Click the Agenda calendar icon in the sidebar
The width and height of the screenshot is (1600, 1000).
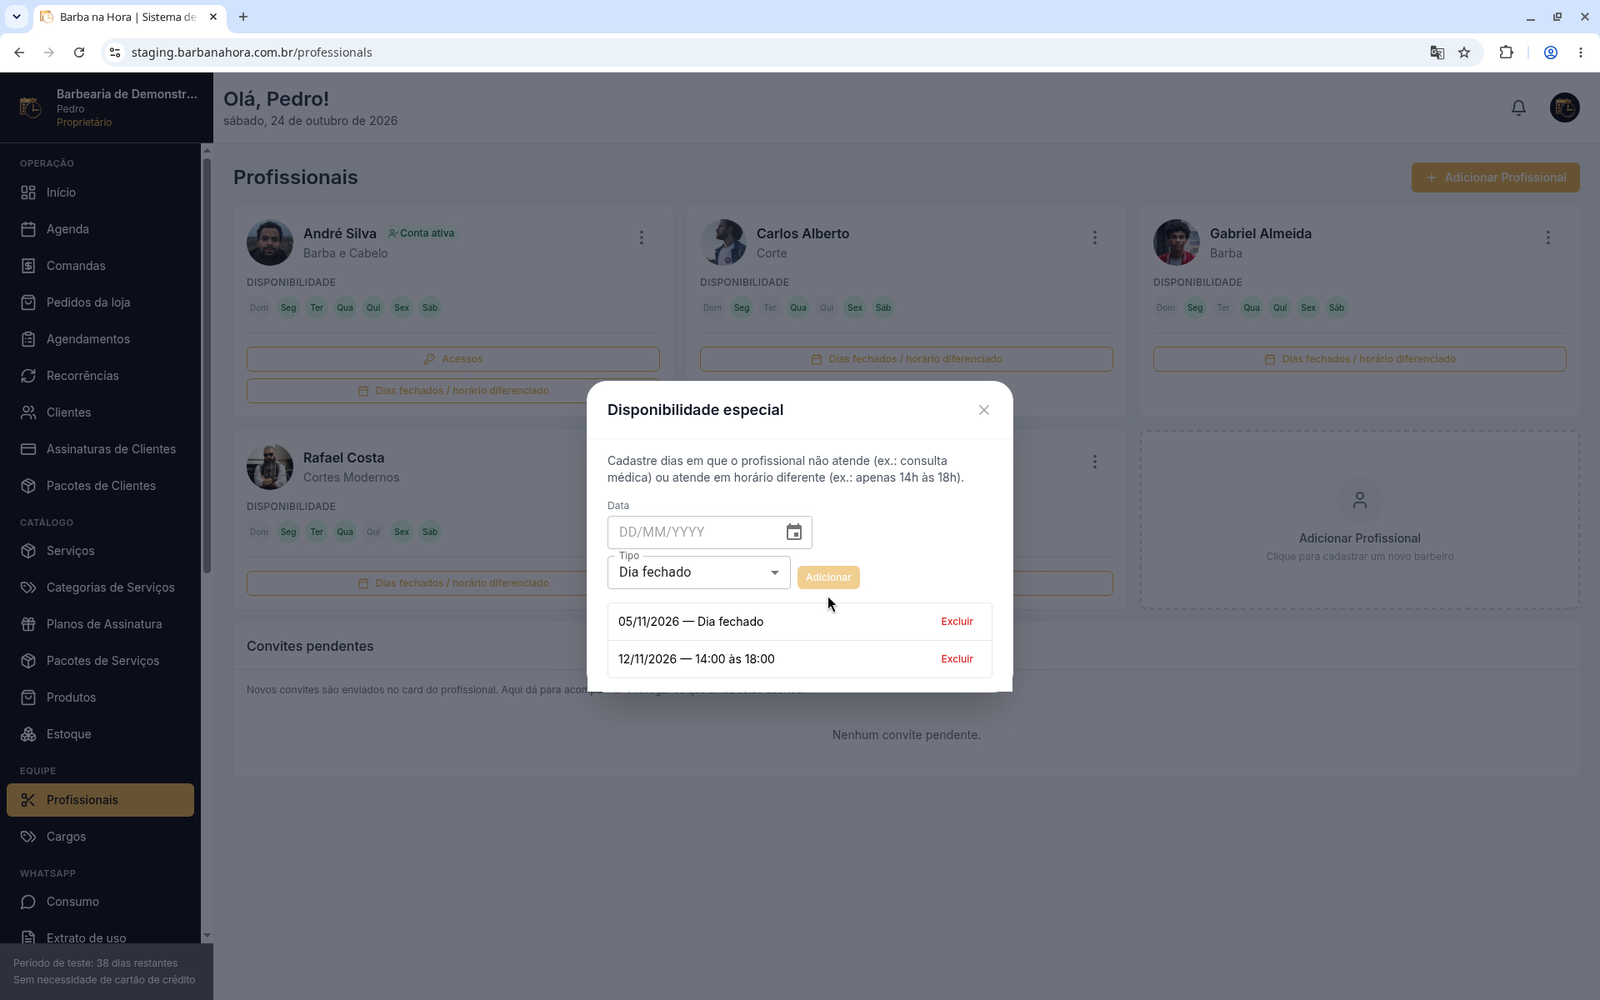click(x=28, y=229)
